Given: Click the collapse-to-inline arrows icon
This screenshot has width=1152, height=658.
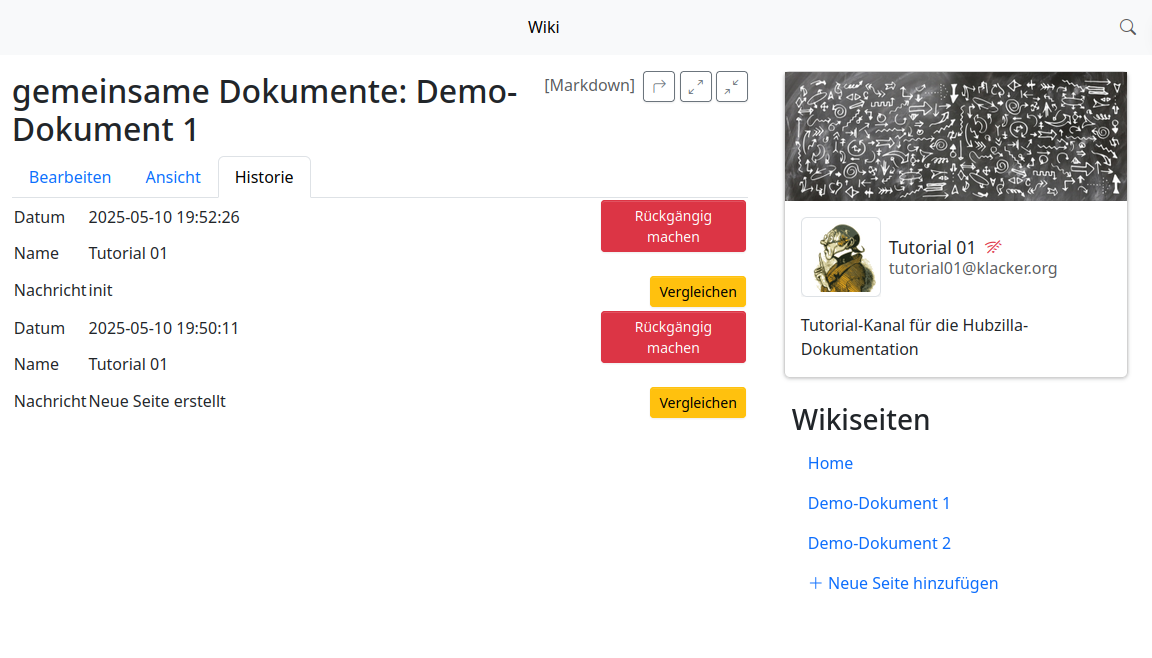Looking at the screenshot, I should coord(732,87).
